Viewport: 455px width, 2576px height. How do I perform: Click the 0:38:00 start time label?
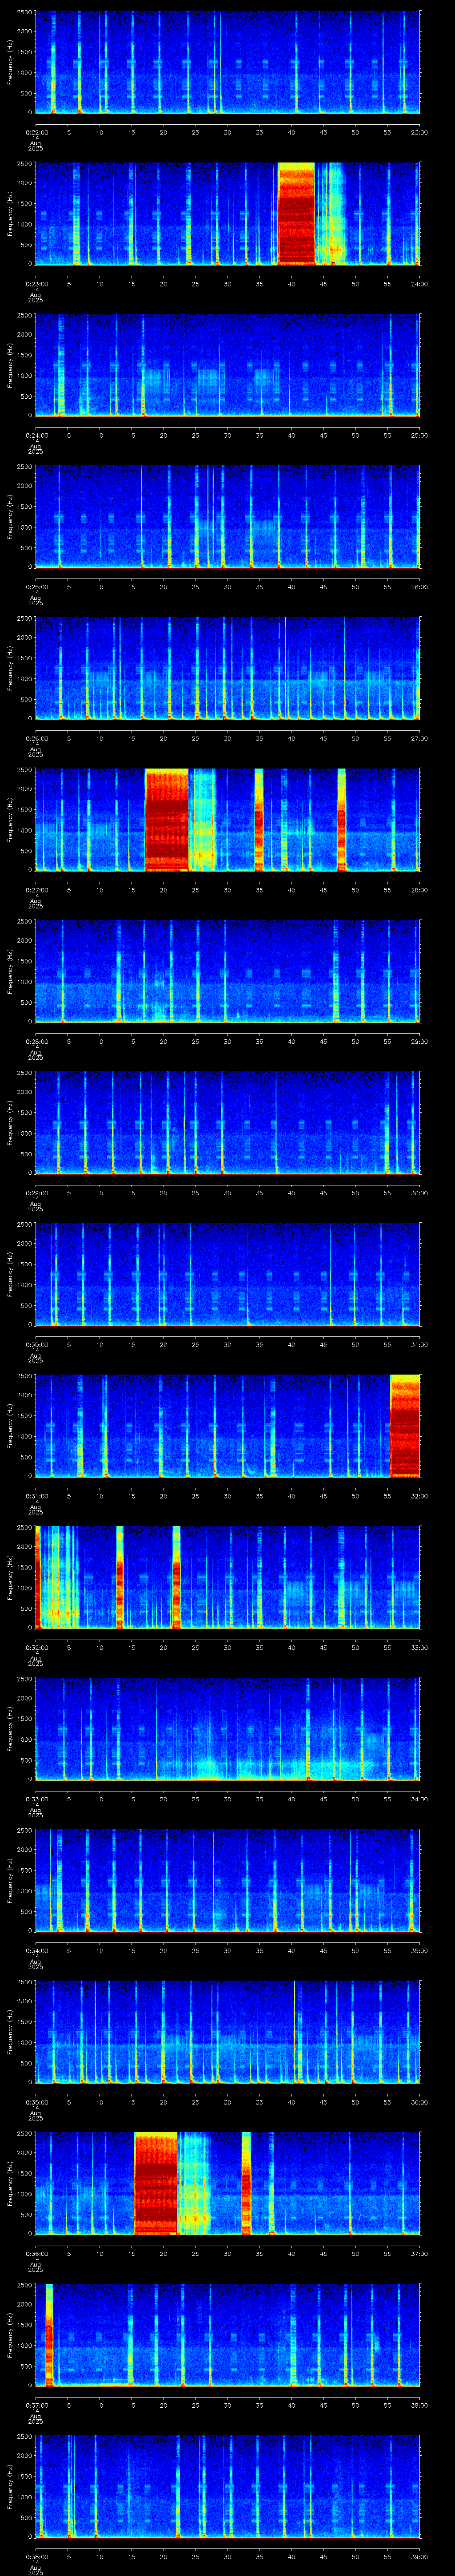pos(36,2556)
